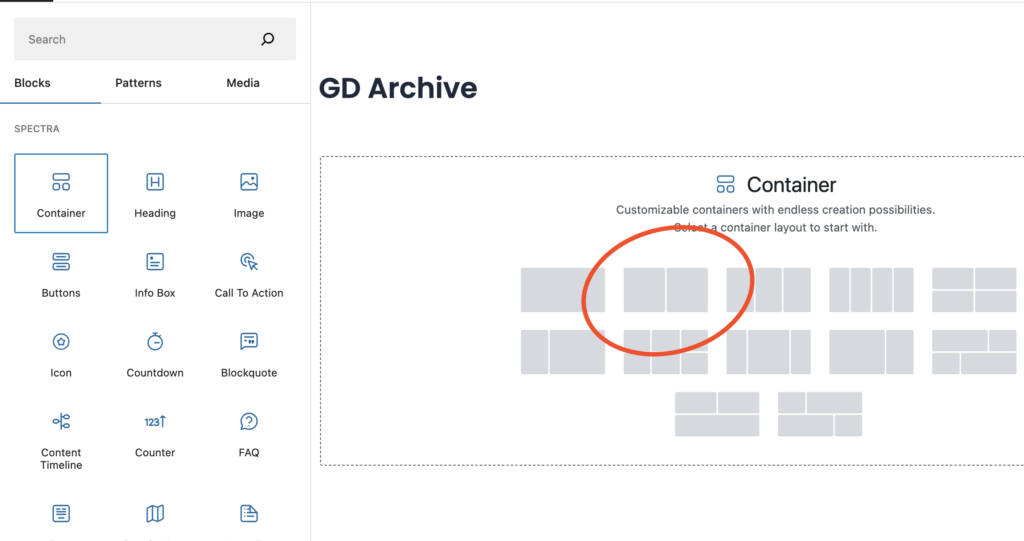Insert the Image block
This screenshot has height=541, width=1024.
pos(249,192)
